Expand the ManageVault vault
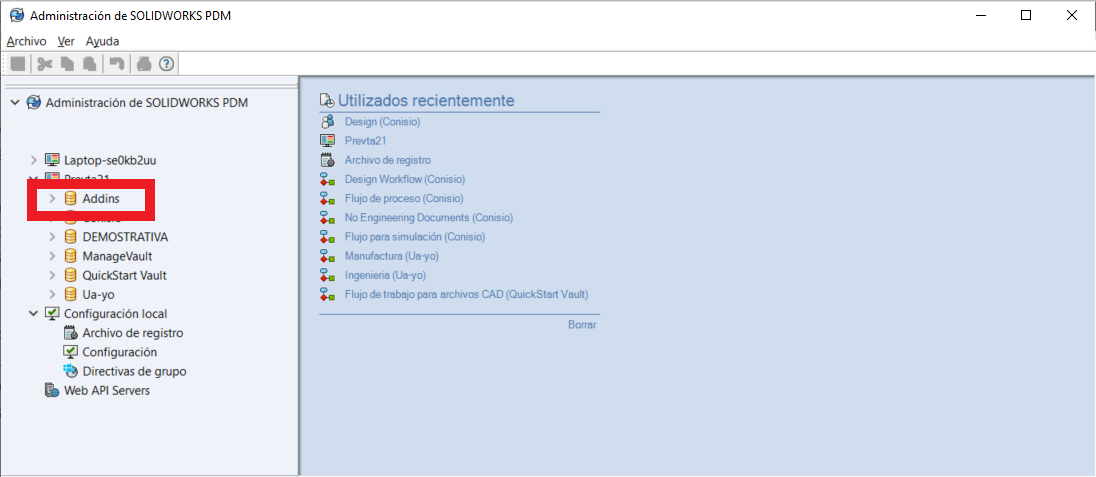Viewport: 1096px width, 477px height. click(52, 256)
